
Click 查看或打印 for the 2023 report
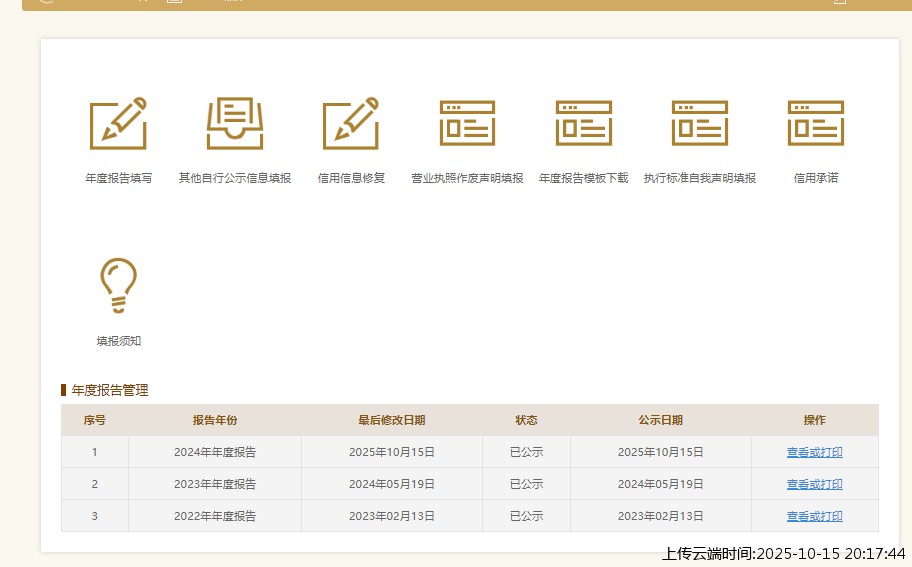[814, 484]
